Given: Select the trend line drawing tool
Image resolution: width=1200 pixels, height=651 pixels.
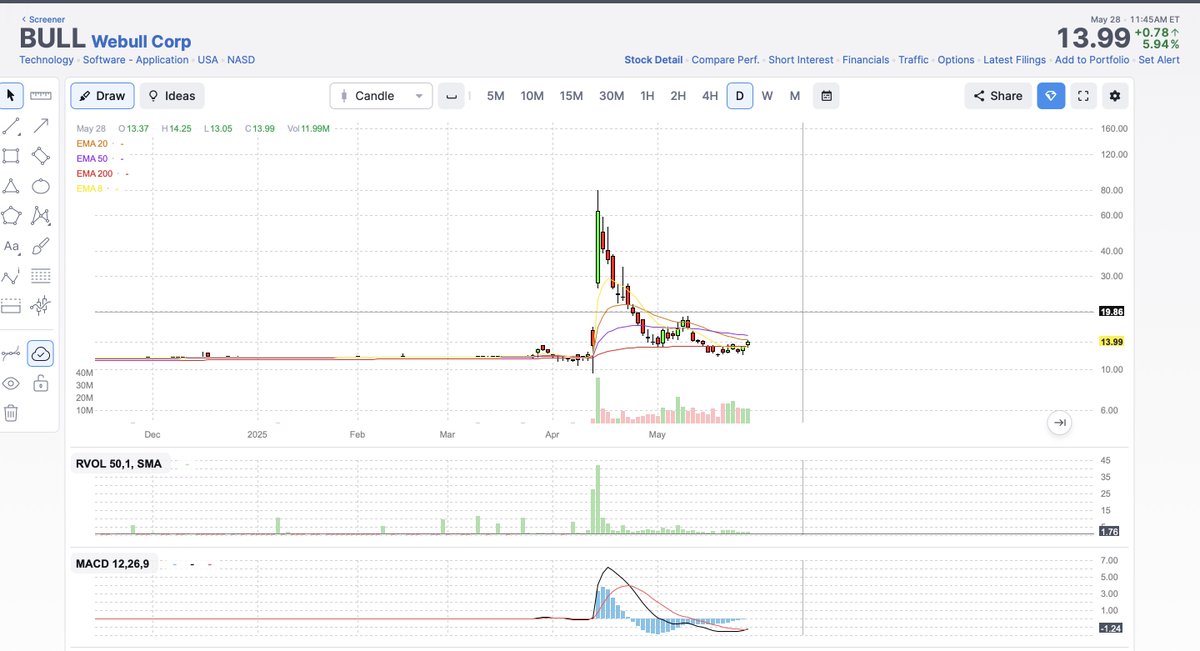Looking at the screenshot, I should (x=12, y=125).
